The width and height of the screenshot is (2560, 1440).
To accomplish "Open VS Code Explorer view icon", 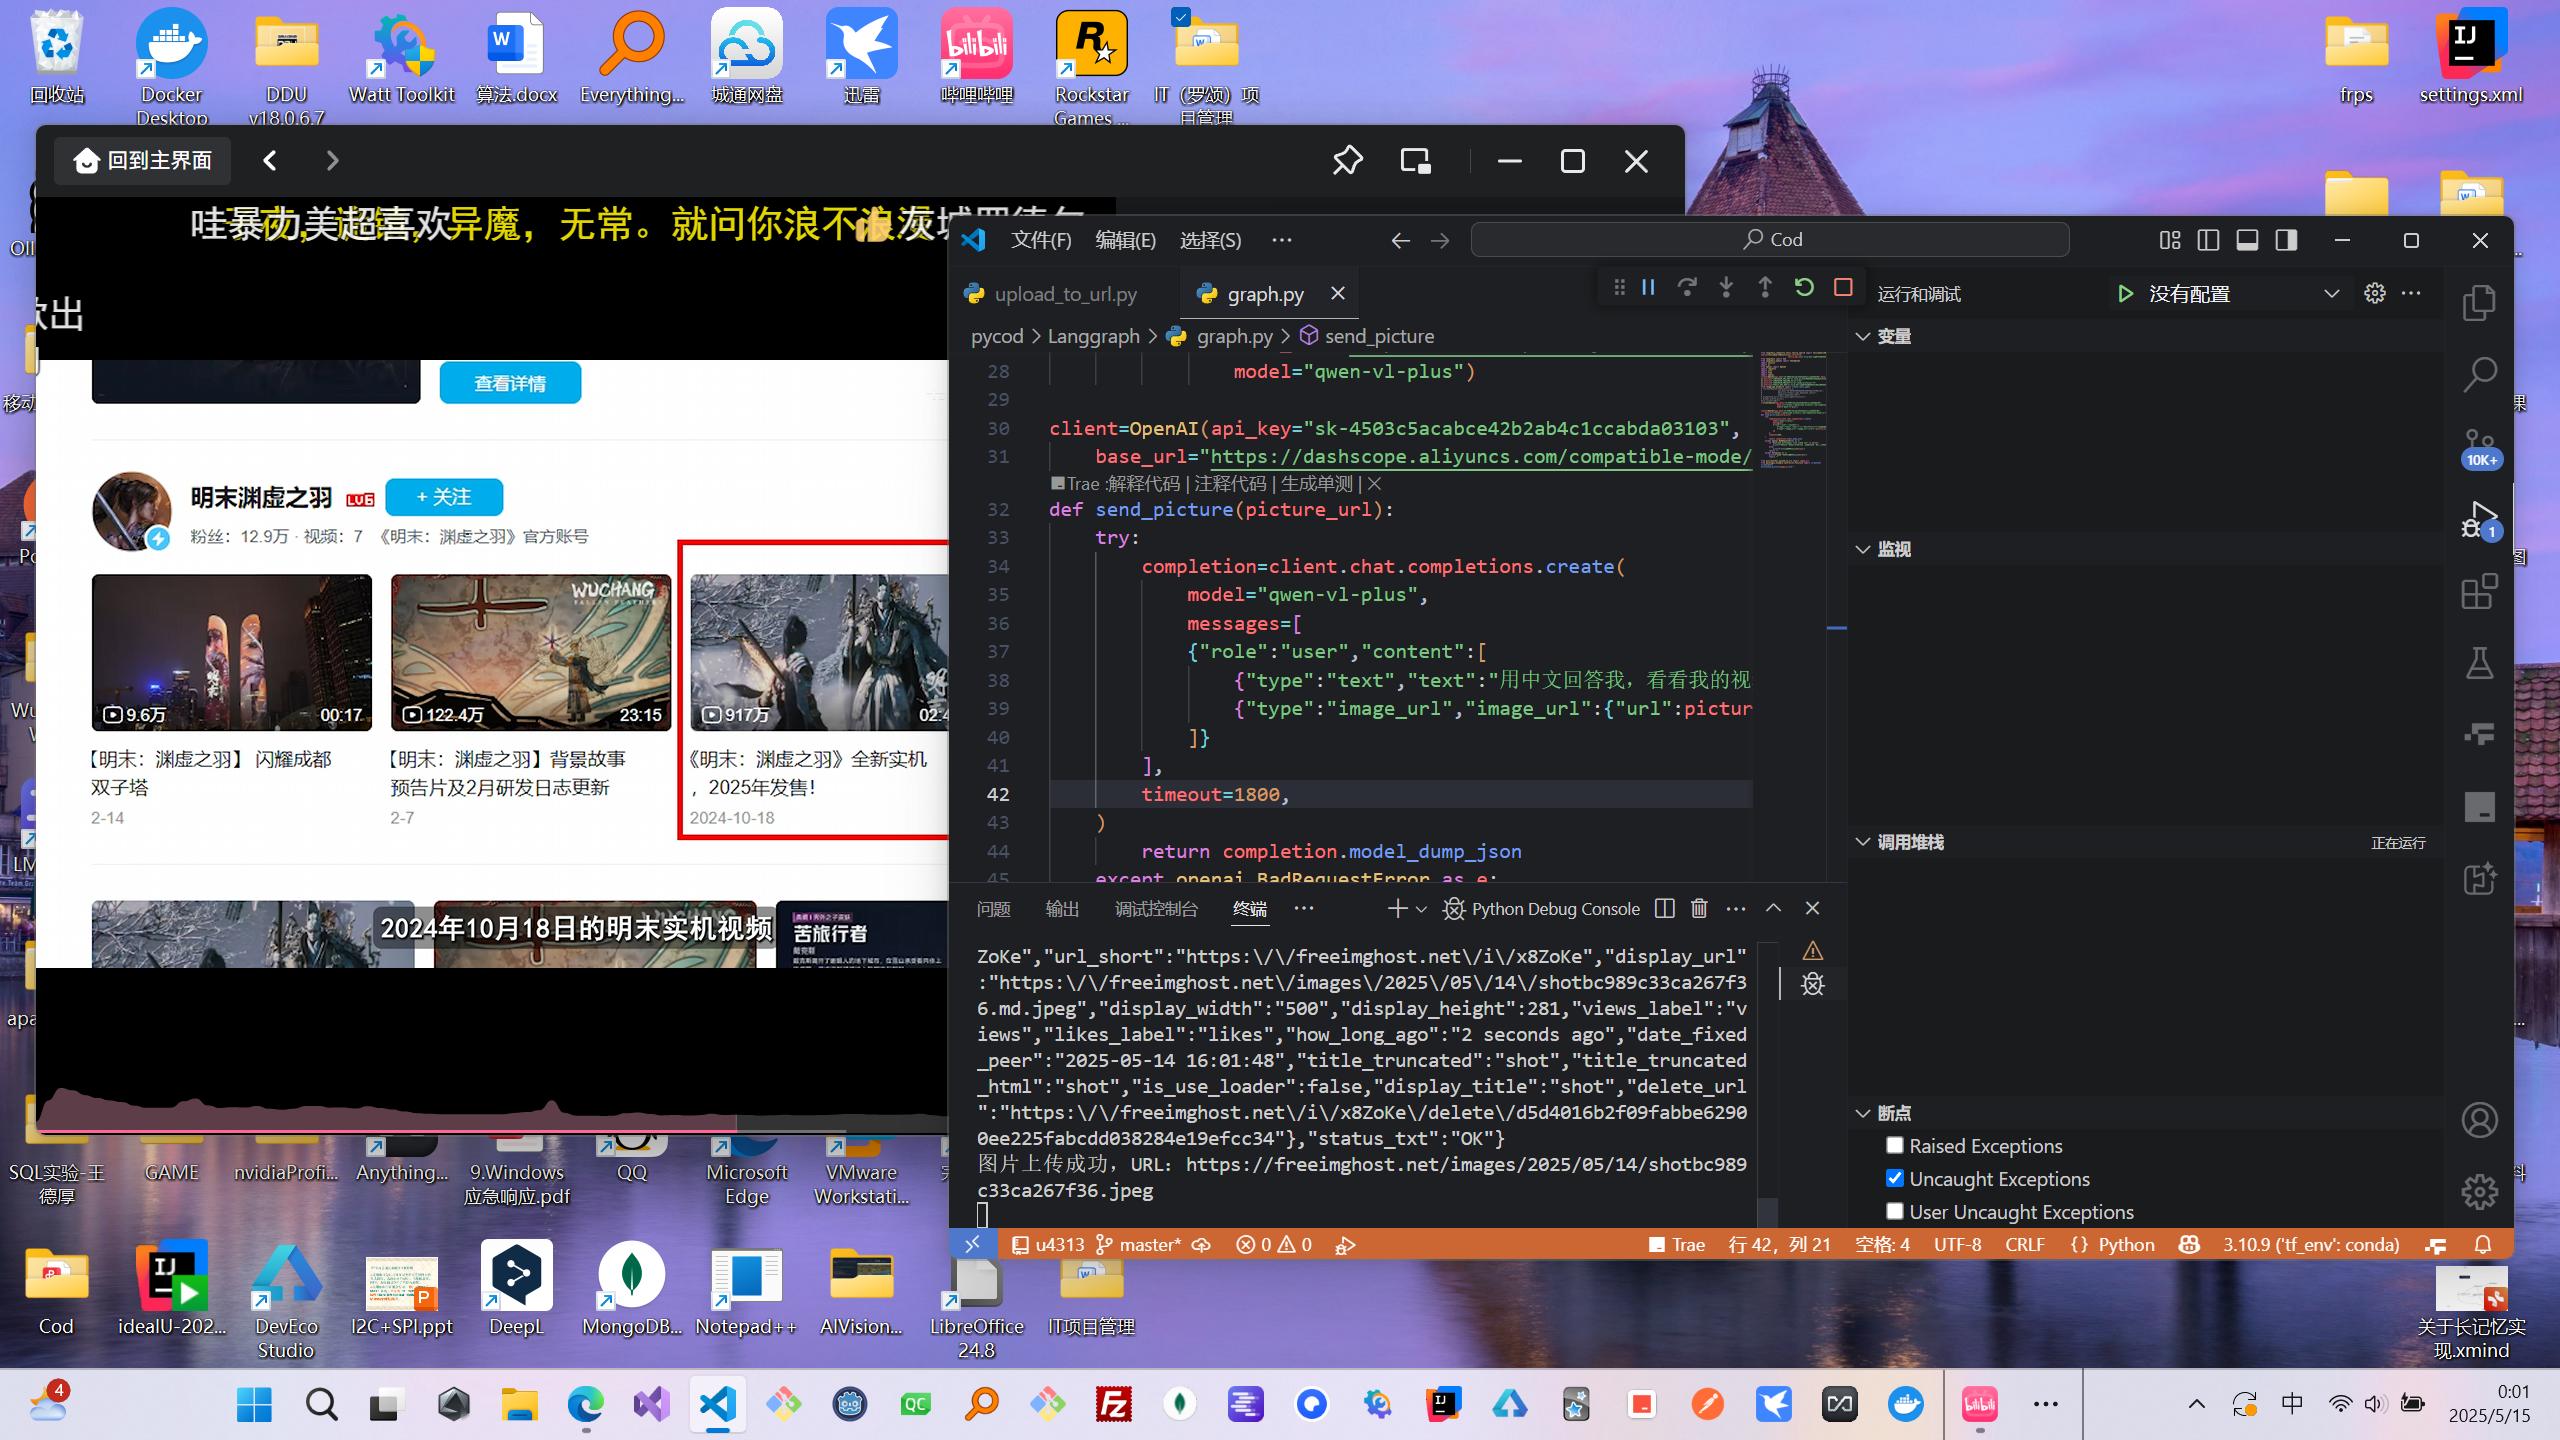I will click(2479, 303).
